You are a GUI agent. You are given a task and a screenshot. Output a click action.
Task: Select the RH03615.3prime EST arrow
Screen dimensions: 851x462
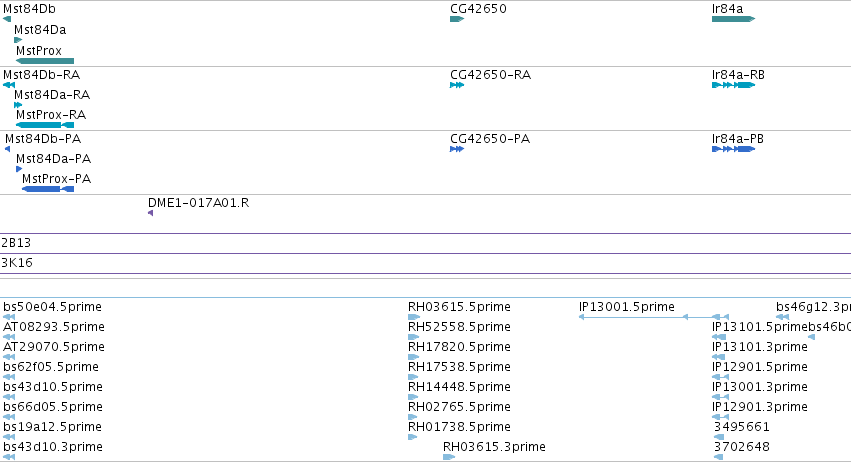click(449, 457)
